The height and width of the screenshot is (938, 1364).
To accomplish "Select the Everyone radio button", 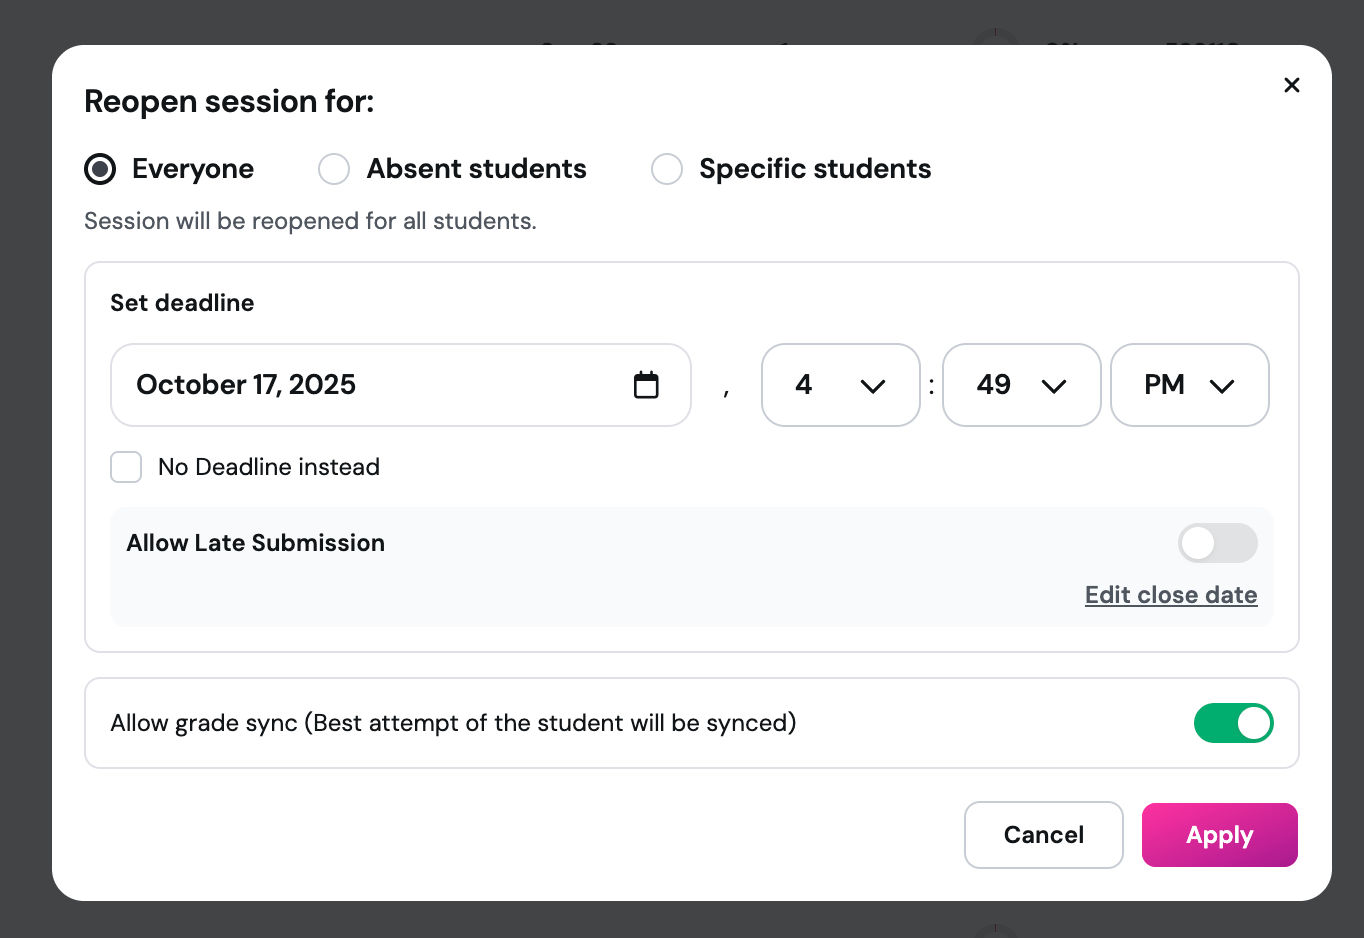I will [x=100, y=169].
